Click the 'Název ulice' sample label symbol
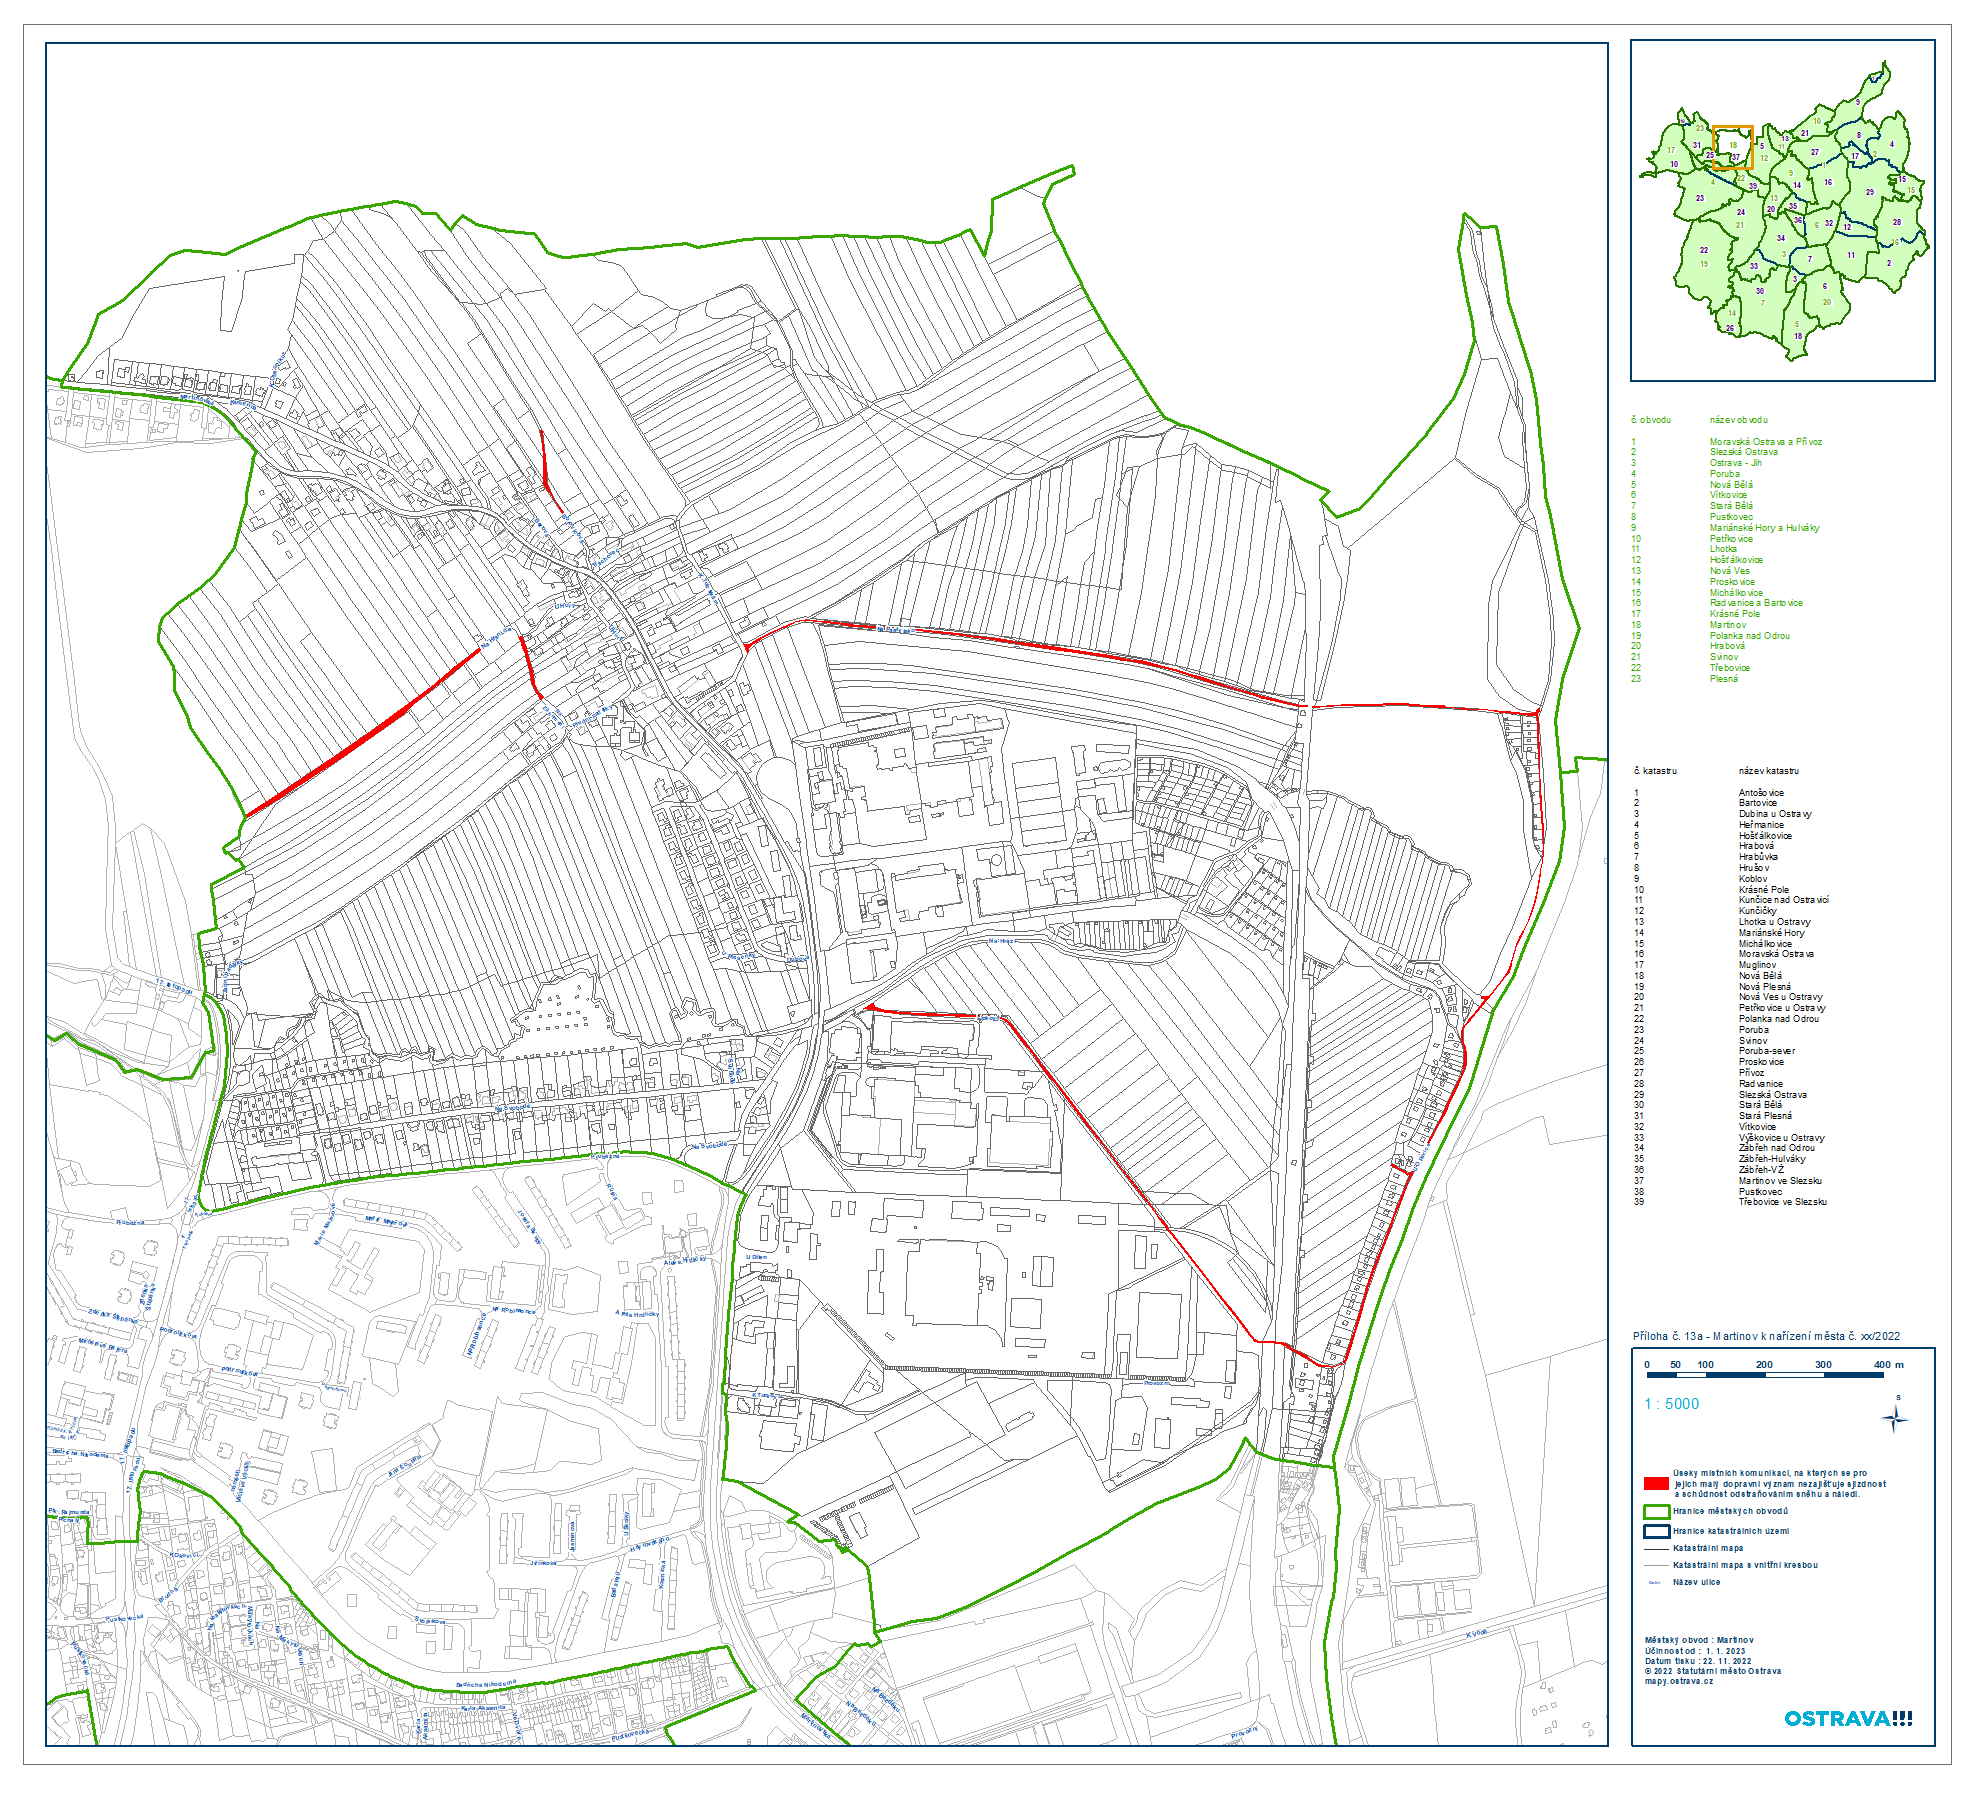 pyautogui.click(x=1654, y=1582)
